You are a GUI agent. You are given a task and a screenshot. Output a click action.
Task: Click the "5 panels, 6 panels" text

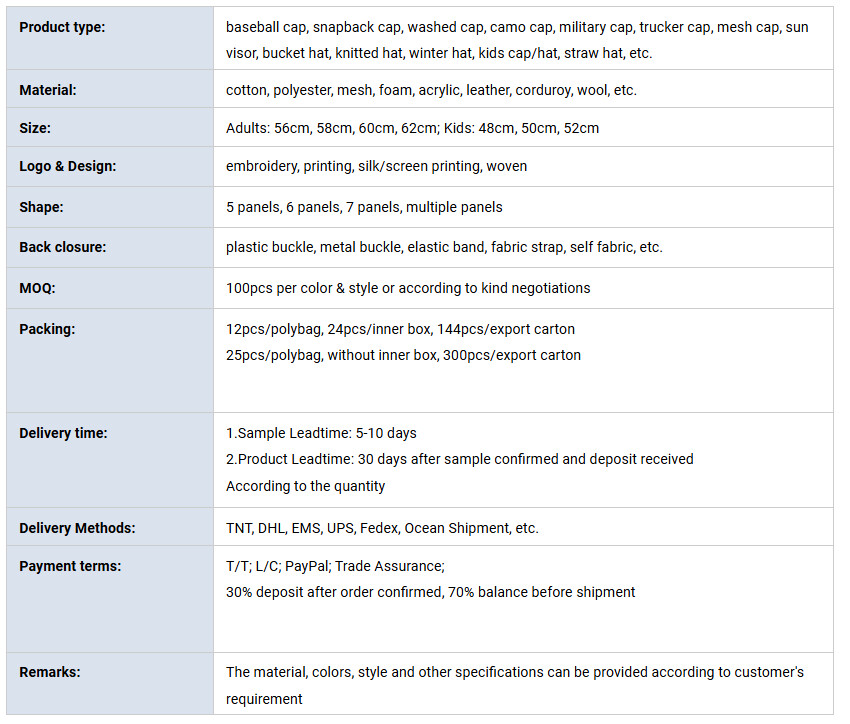[364, 207]
